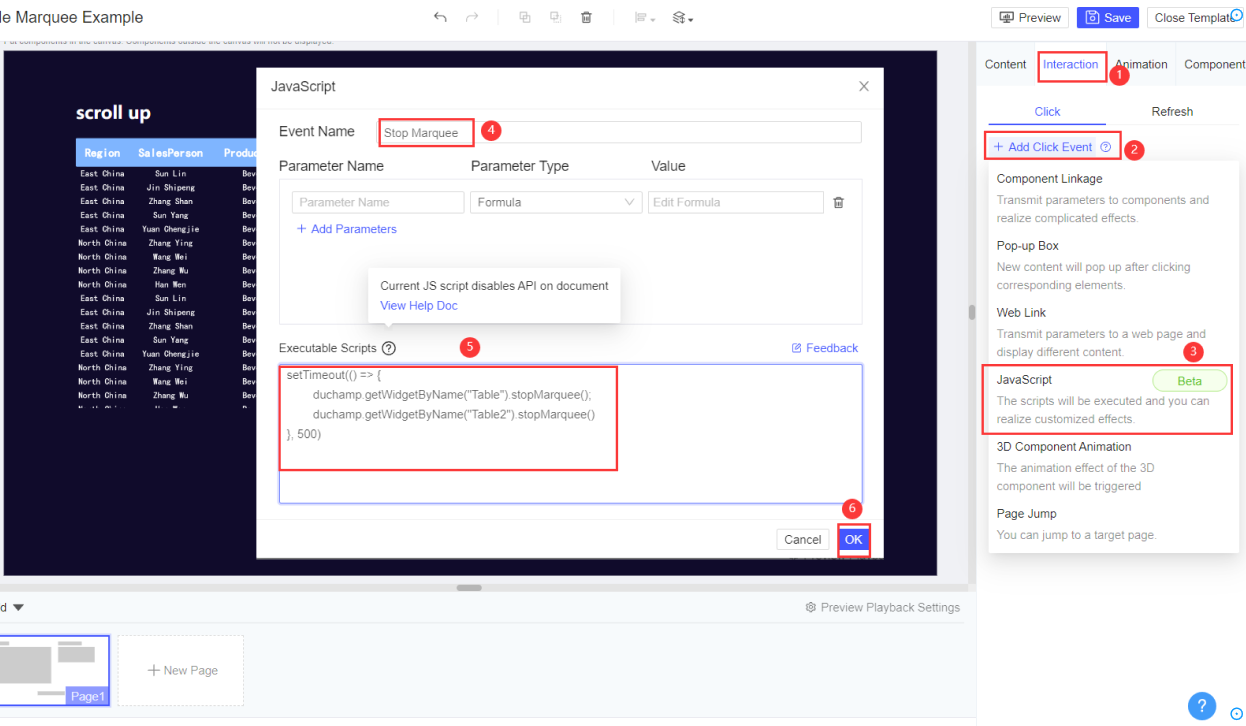Click the duplicate component icon in the toolbar
The width and height of the screenshot is (1246, 726).
tap(524, 17)
